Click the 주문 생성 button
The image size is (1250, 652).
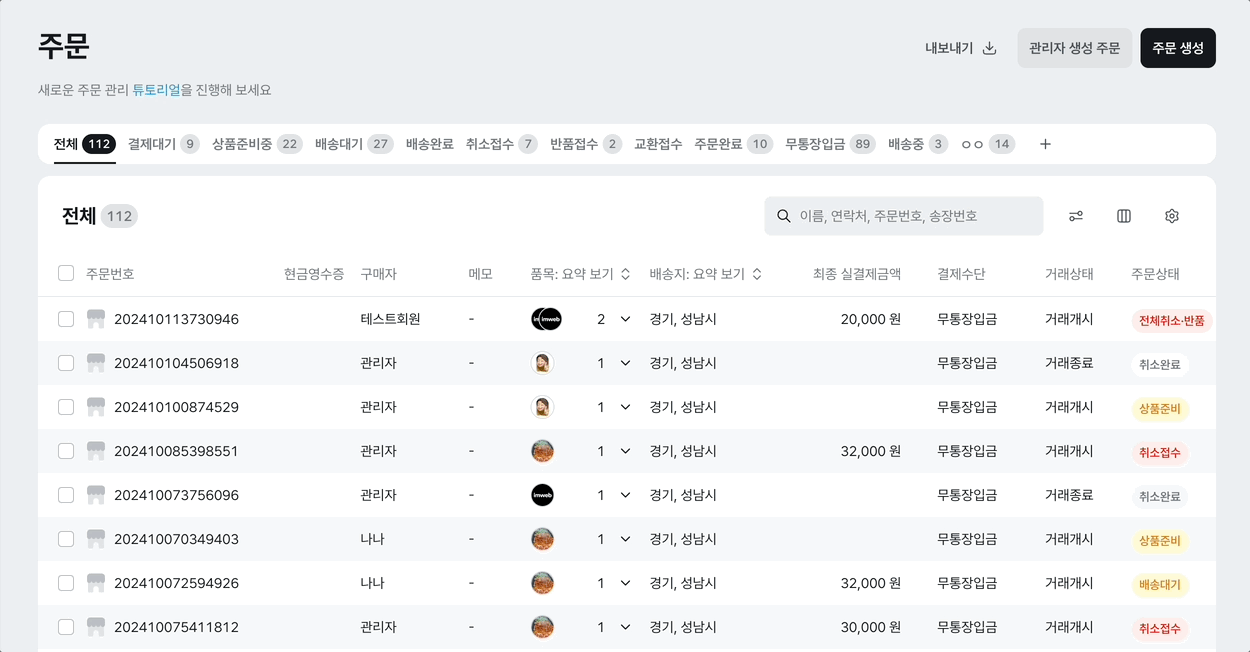[x=1178, y=48]
